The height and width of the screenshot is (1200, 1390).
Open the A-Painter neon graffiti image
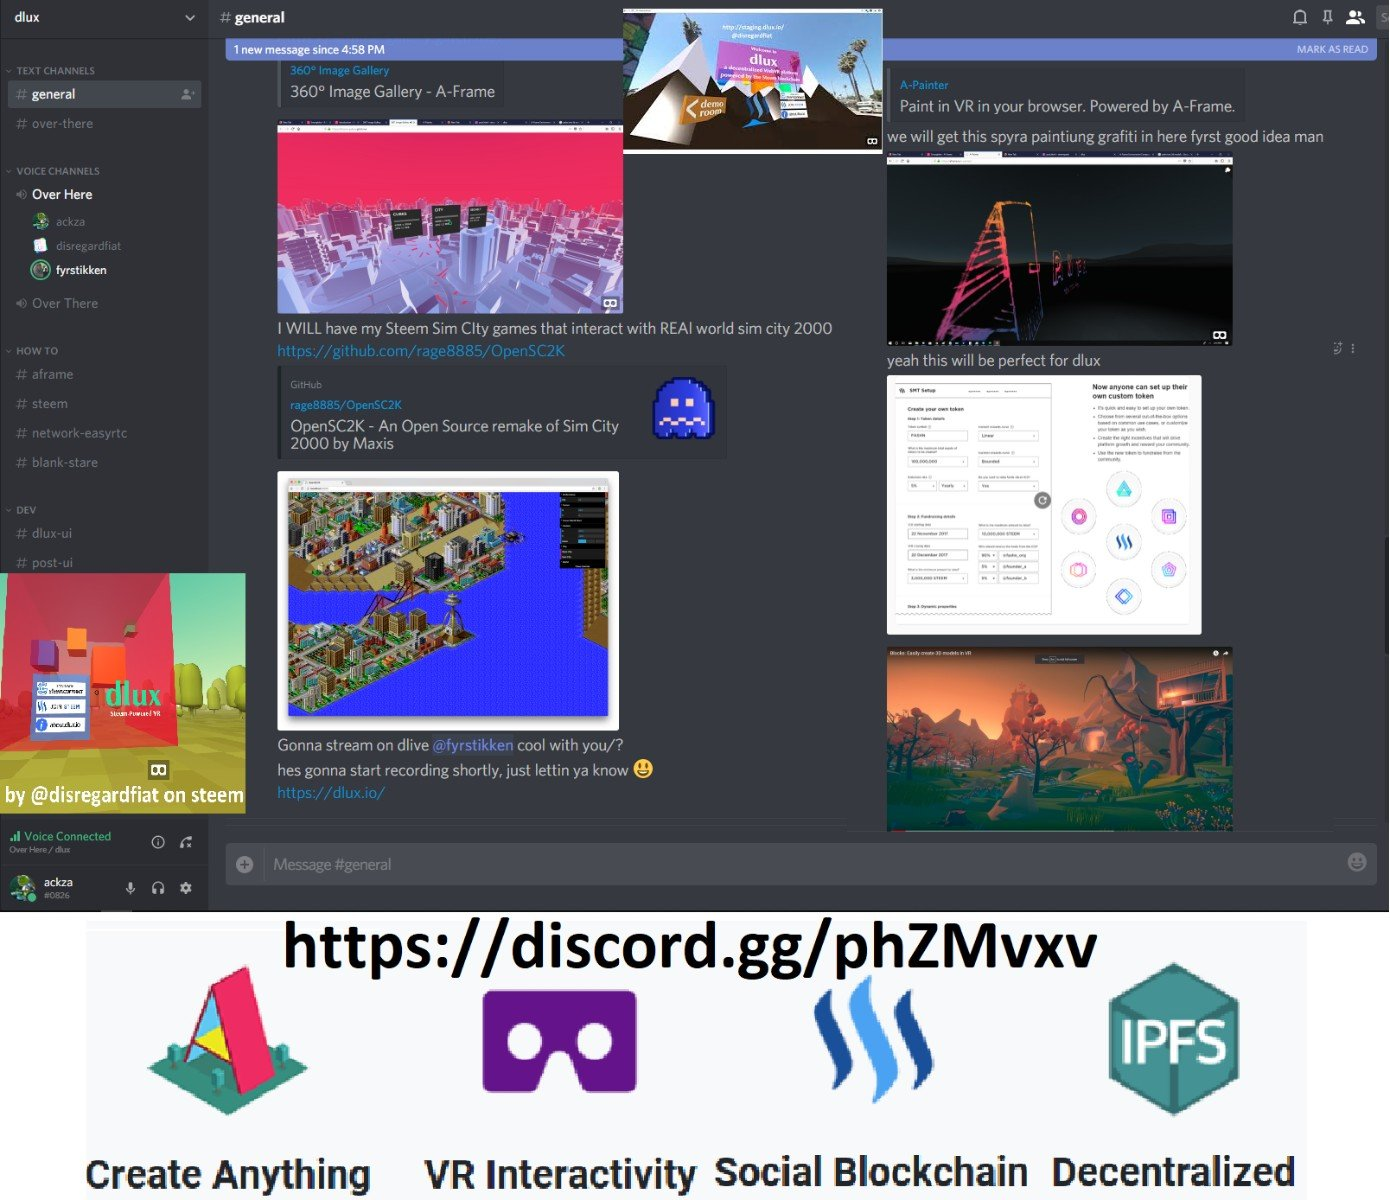1059,250
